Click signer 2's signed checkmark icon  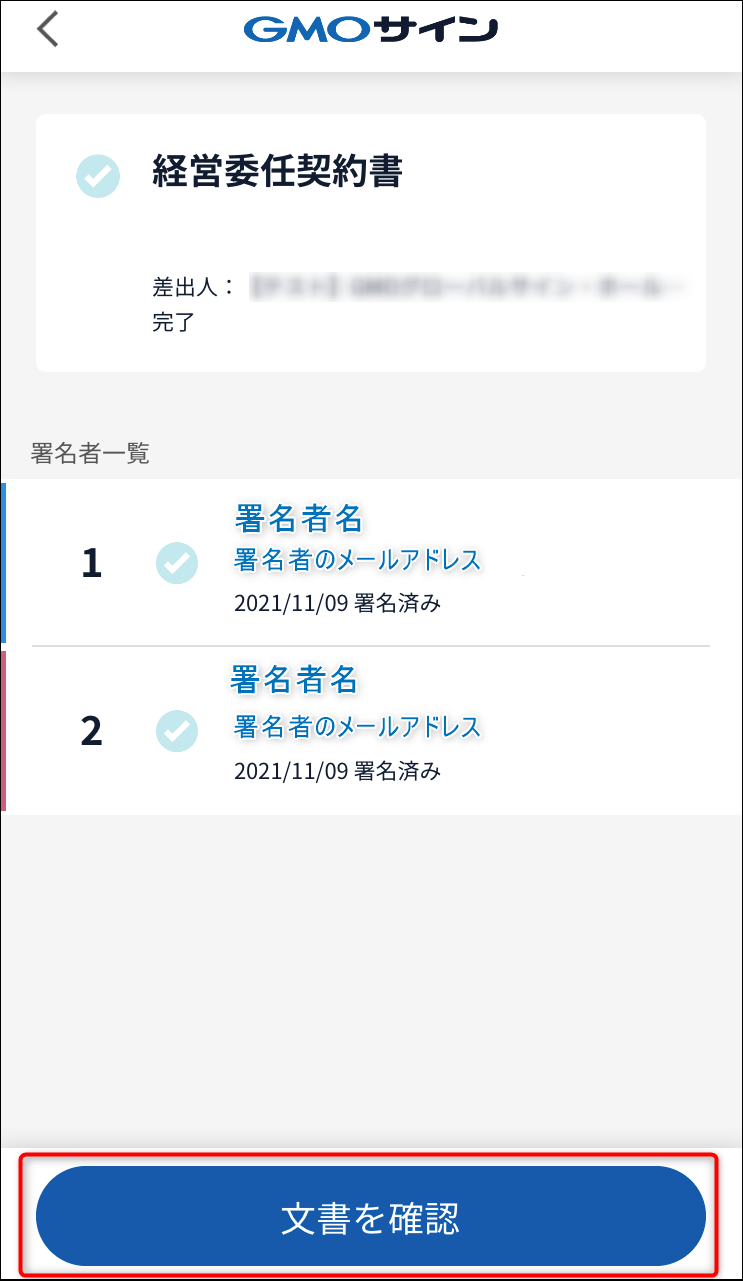[x=177, y=730]
